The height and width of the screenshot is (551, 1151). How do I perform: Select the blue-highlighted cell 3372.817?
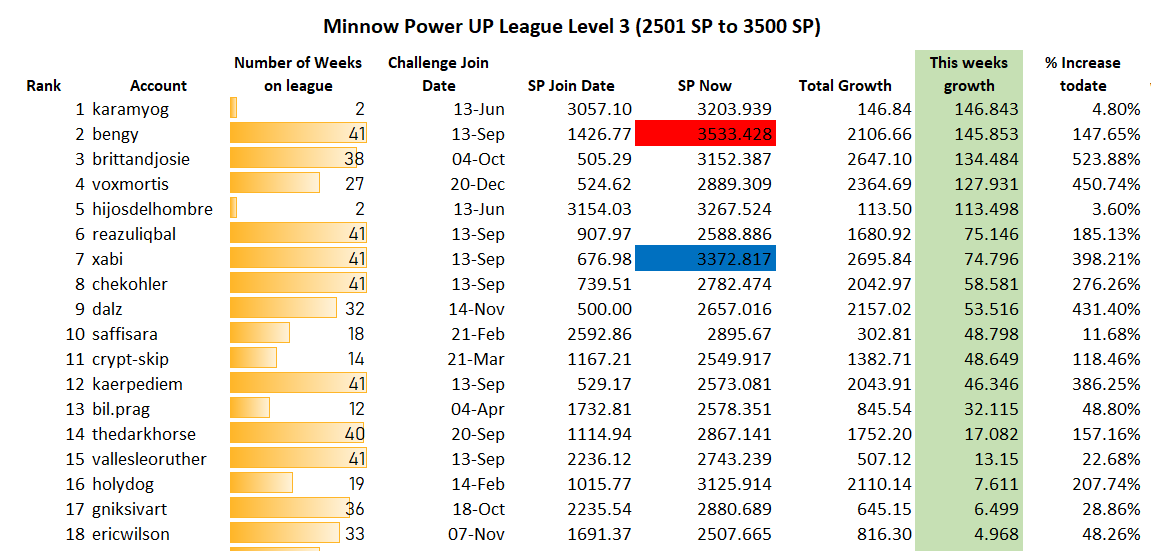705,259
